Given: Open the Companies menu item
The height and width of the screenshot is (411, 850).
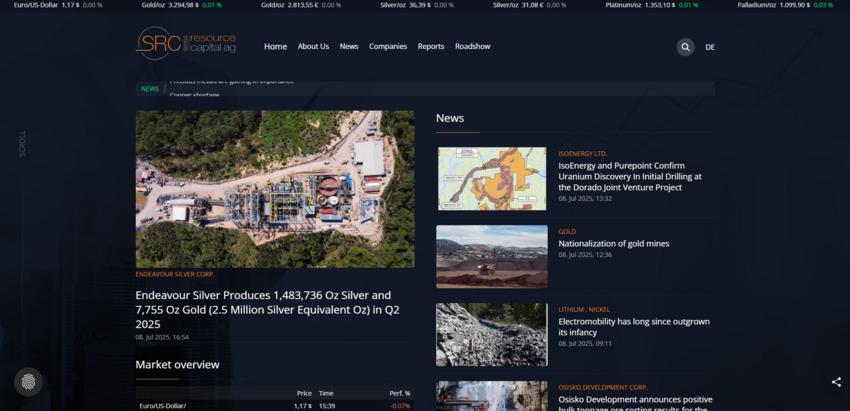Looking at the screenshot, I should (388, 47).
